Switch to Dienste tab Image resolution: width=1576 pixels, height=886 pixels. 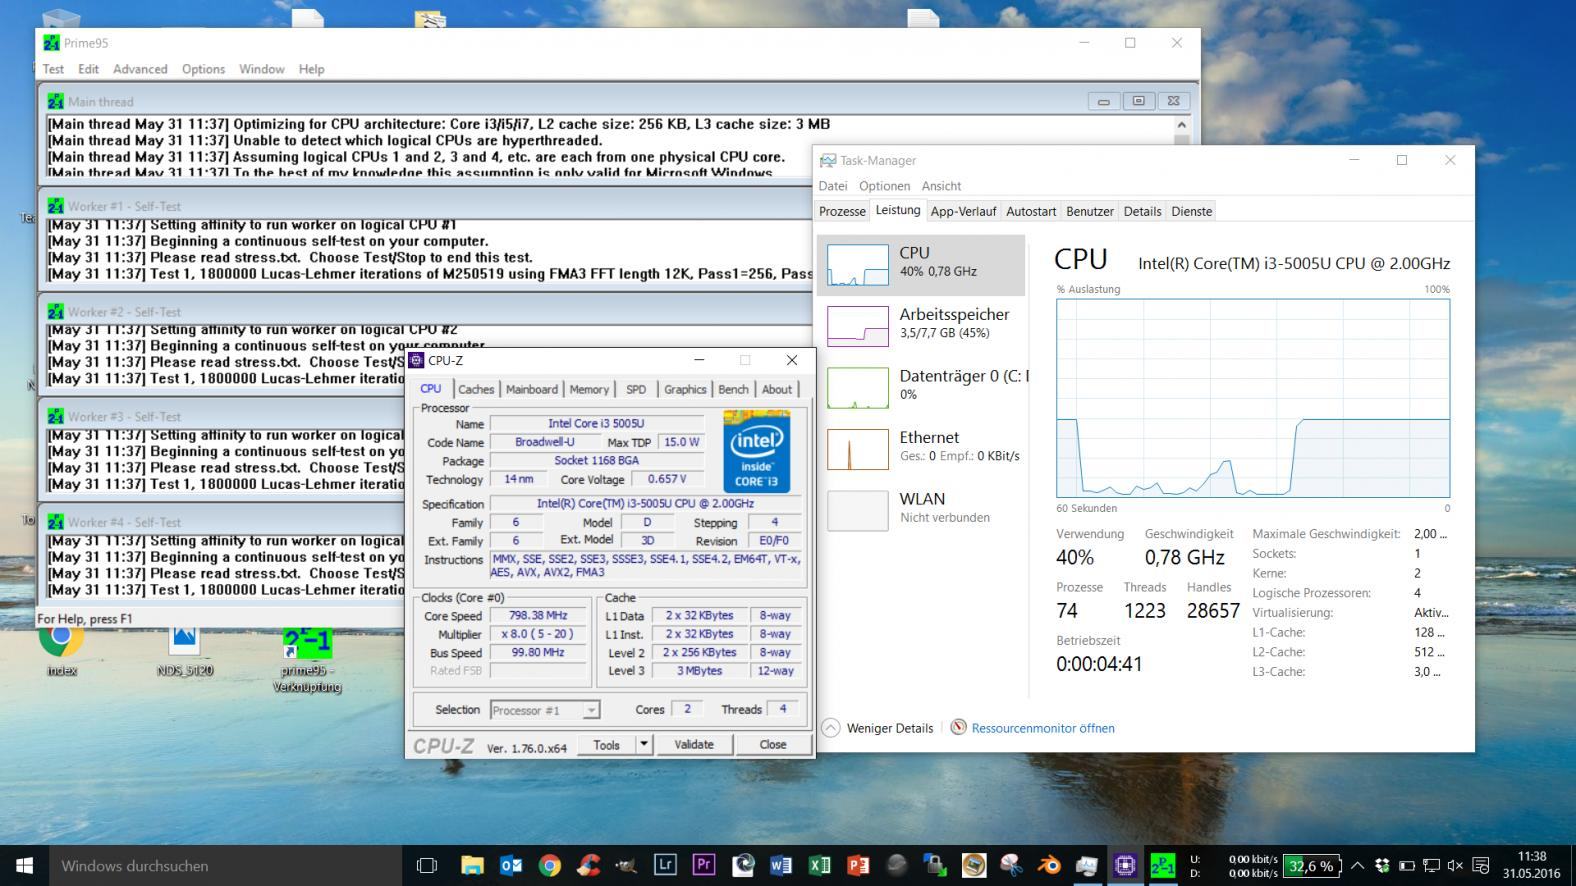[x=1191, y=211]
